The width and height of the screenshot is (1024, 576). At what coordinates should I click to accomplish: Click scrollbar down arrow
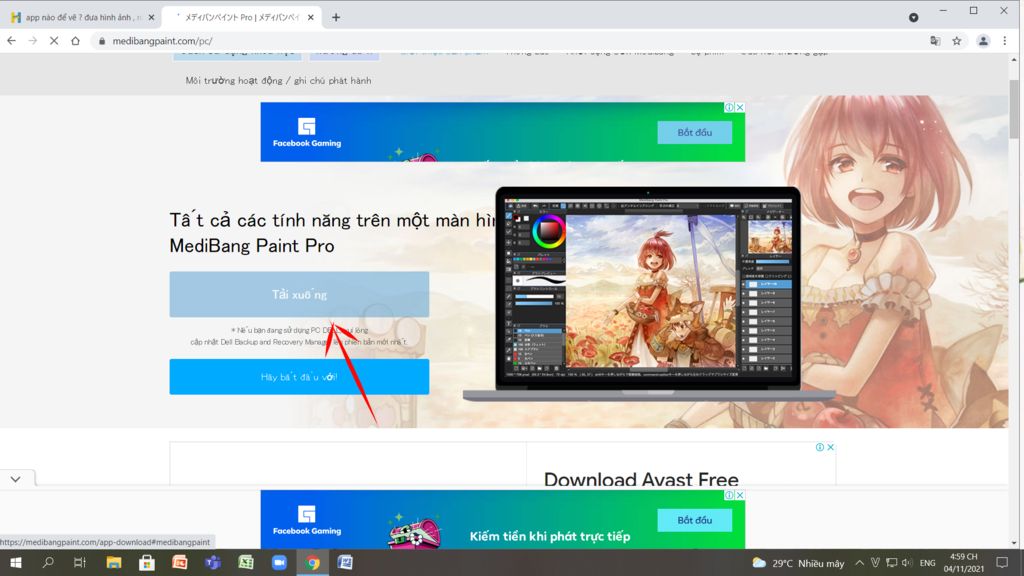point(1014,543)
